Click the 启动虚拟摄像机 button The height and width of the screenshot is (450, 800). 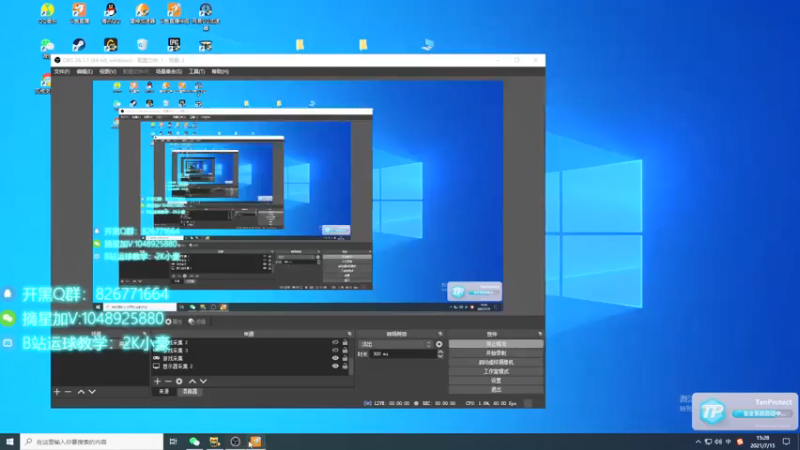tap(496, 362)
